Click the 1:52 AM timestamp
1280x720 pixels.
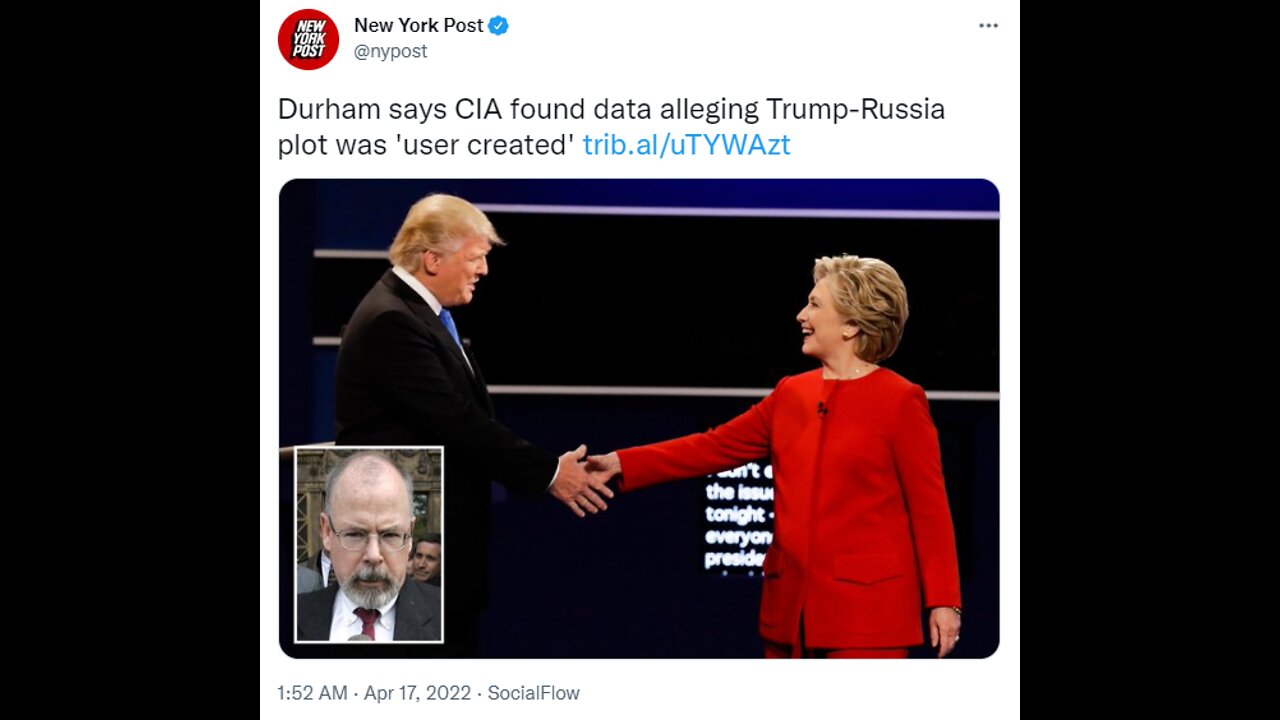tap(312, 693)
